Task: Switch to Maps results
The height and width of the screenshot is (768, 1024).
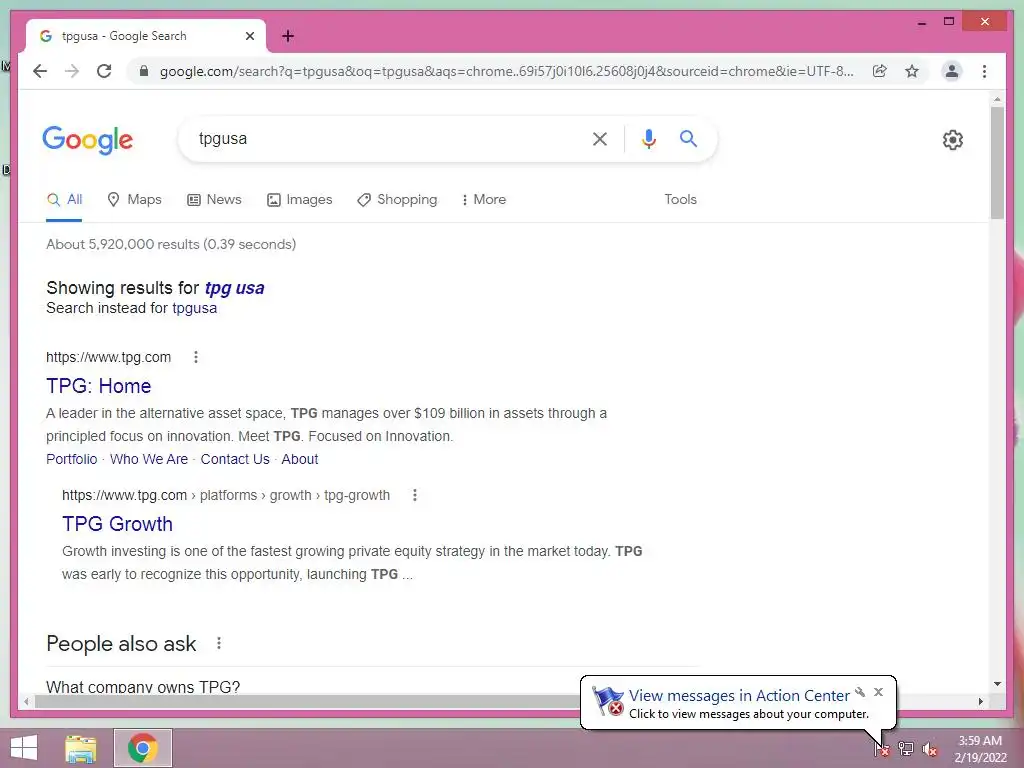Action: click(x=135, y=200)
